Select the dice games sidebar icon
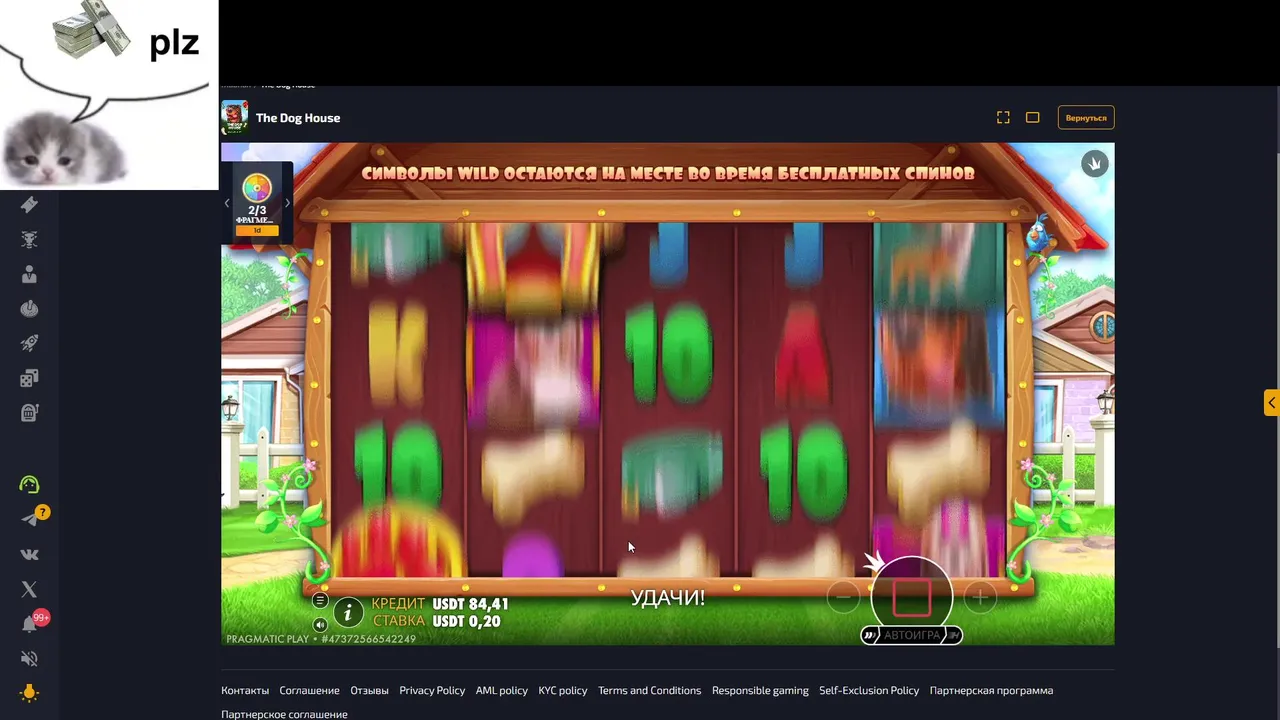This screenshot has height=720, width=1280. click(29, 378)
